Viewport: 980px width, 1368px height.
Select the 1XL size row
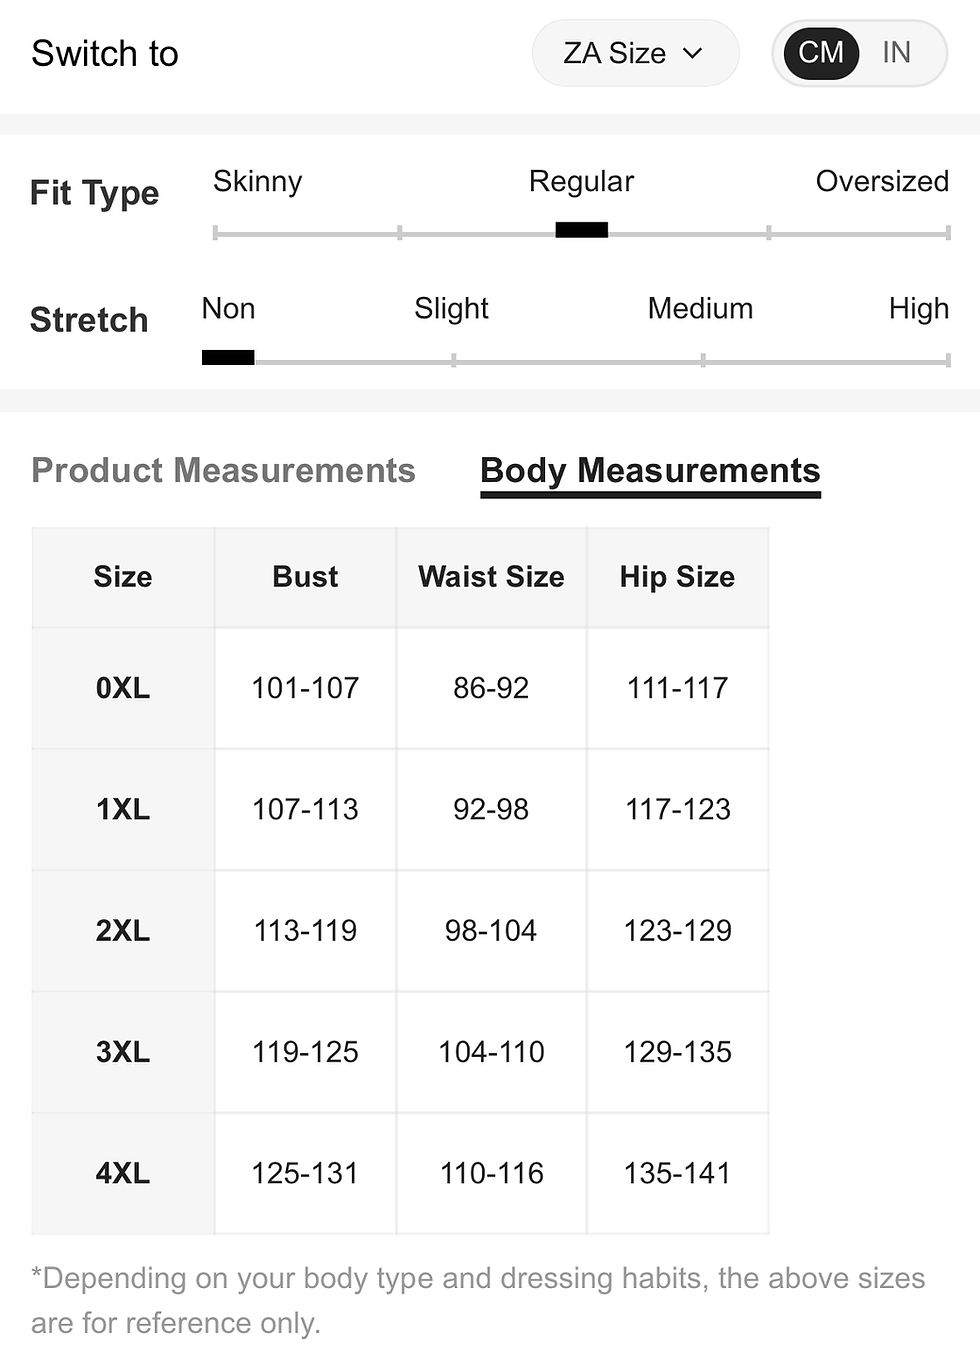click(x=400, y=810)
